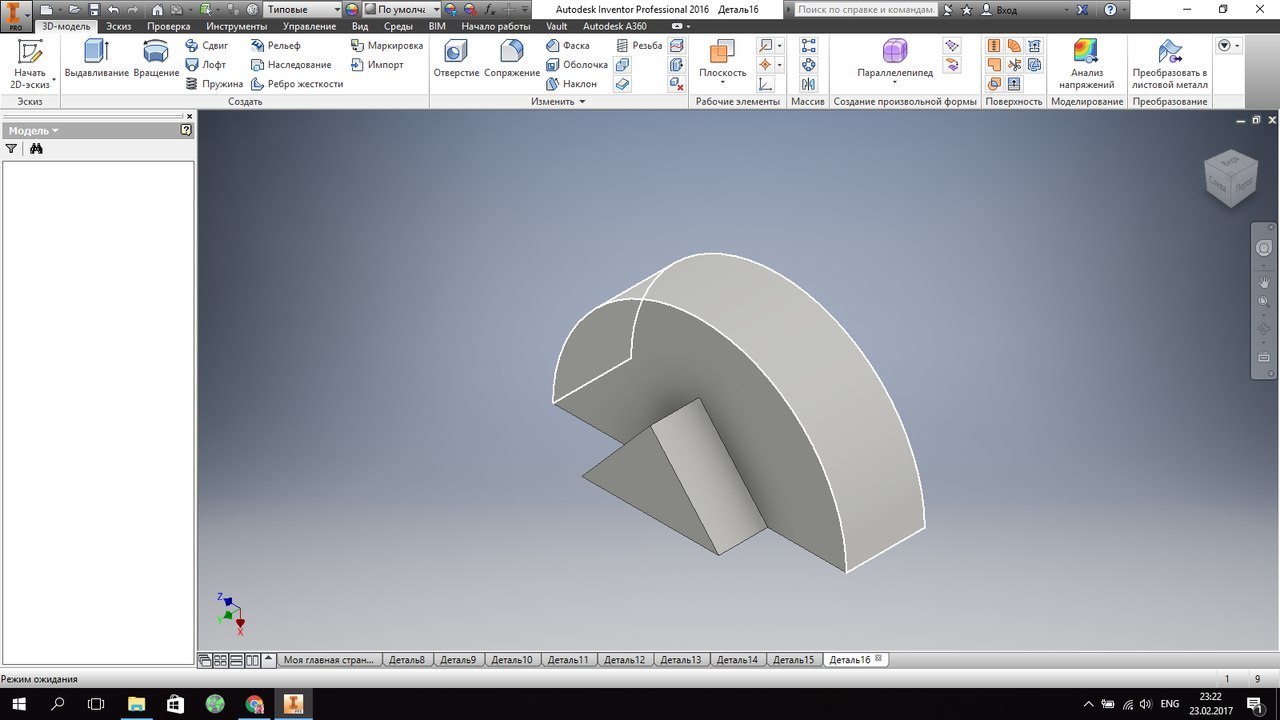Select the Выдавливание (Extrude) tool
The width and height of the screenshot is (1280, 720).
tap(96, 59)
